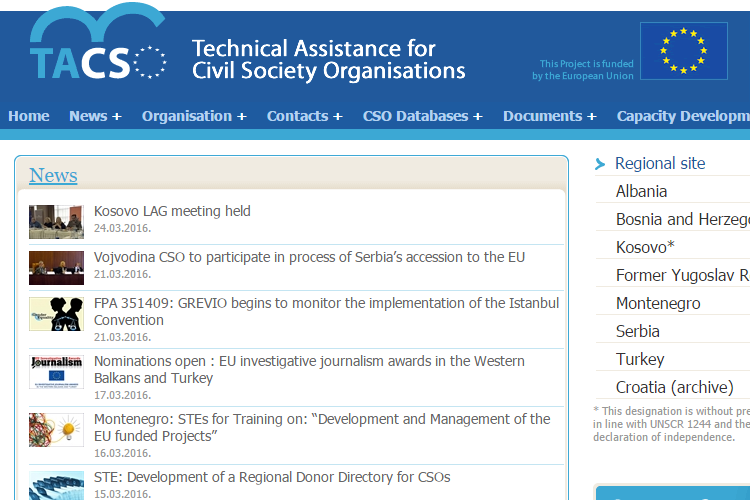Click the GREVIO silhouettes thumbnail
This screenshot has height=500, width=750.
click(x=56, y=314)
